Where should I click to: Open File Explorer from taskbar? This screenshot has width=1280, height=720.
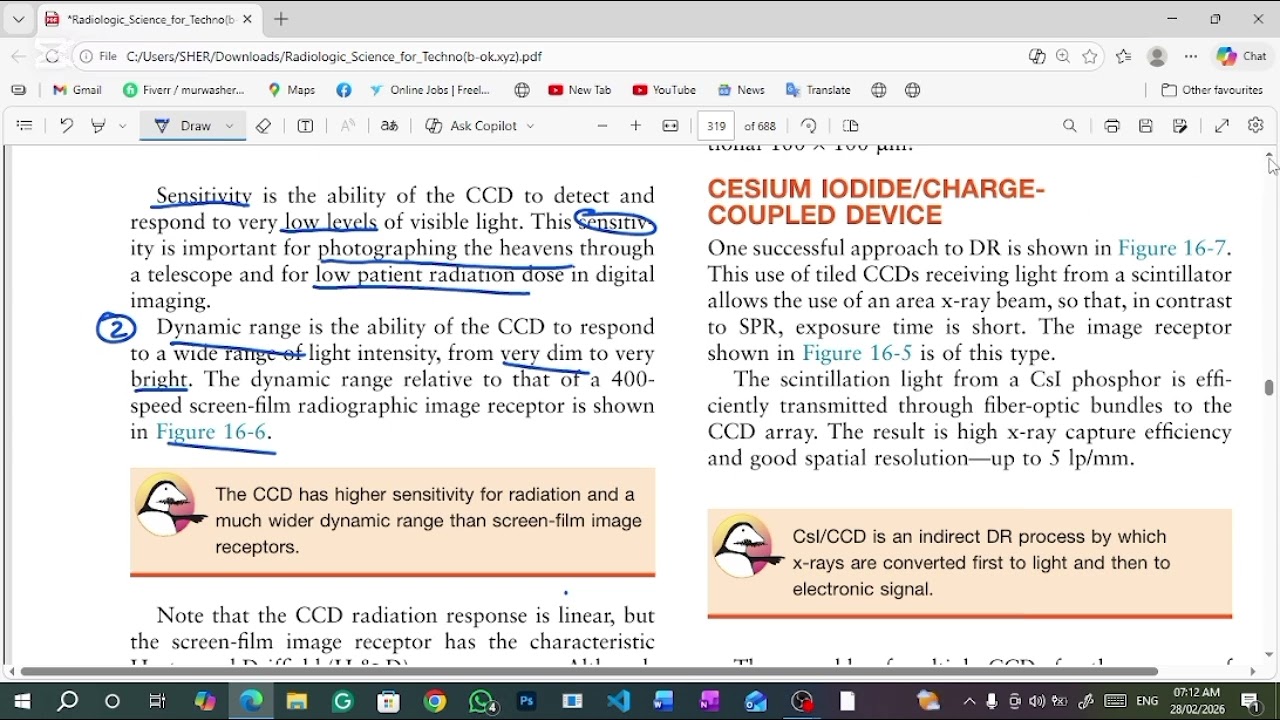297,701
